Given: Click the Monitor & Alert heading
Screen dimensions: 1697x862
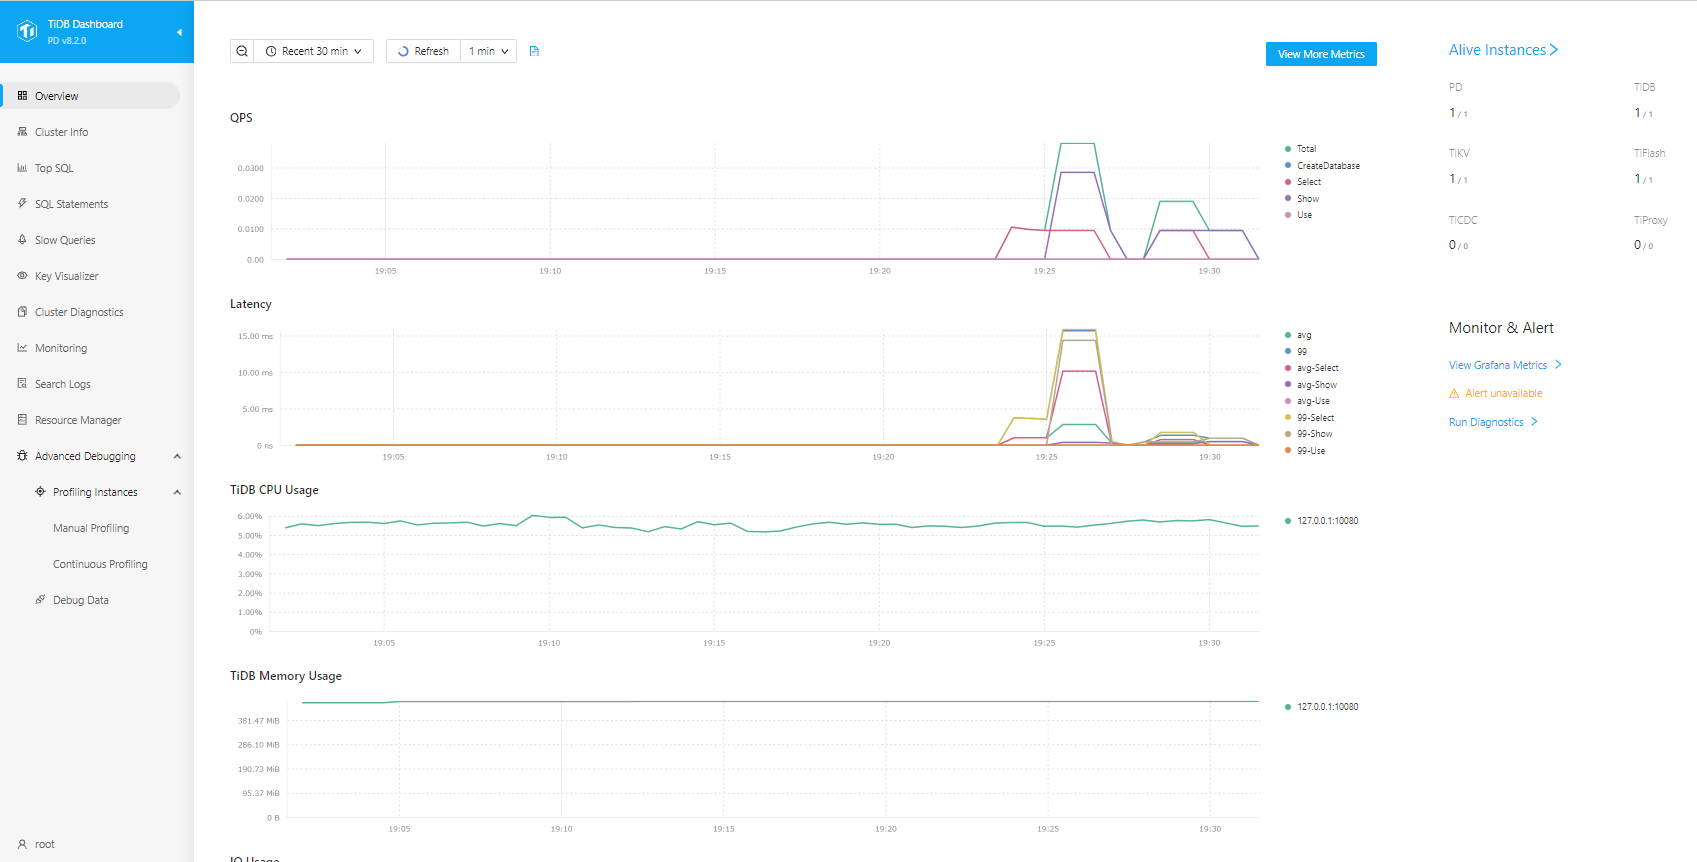Looking at the screenshot, I should (1501, 328).
